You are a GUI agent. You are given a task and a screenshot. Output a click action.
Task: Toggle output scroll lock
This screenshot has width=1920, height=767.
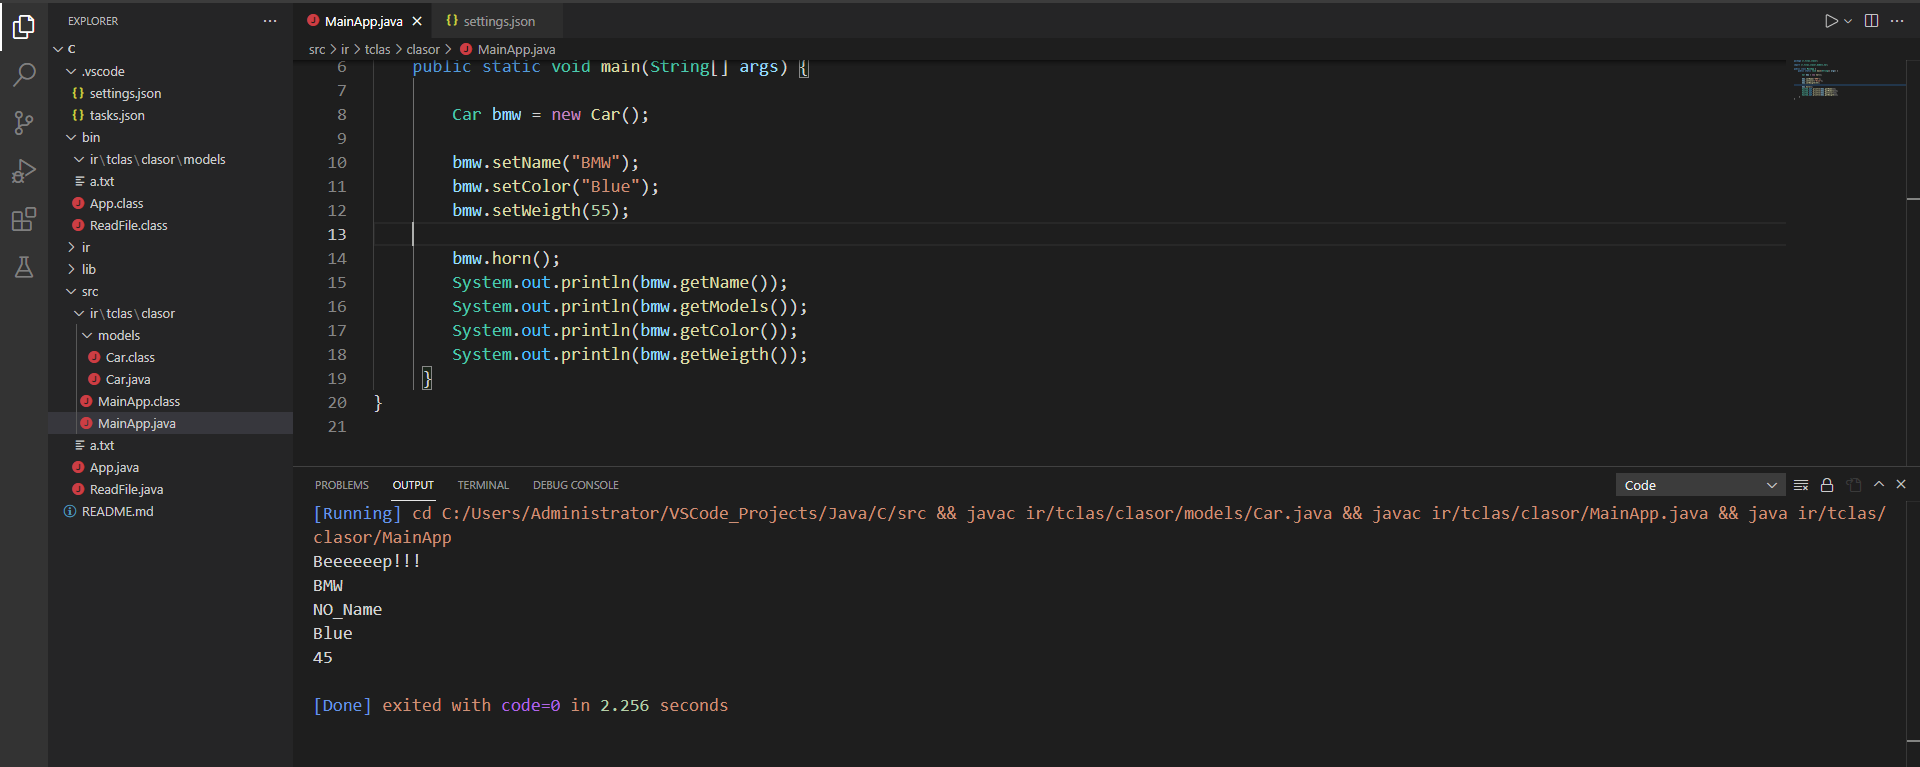click(x=1827, y=485)
